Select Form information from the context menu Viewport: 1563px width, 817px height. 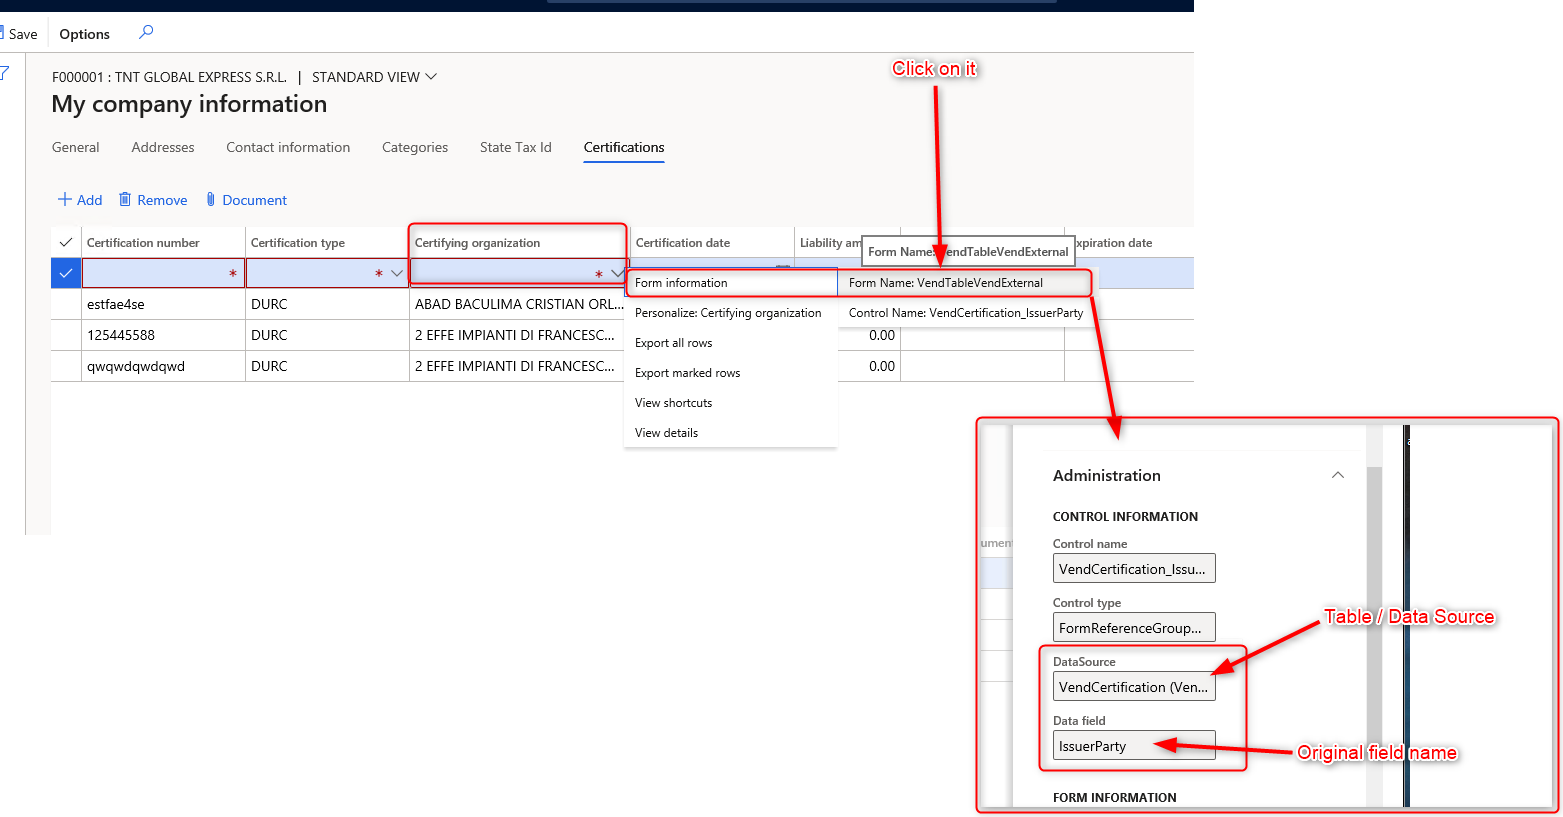click(681, 282)
